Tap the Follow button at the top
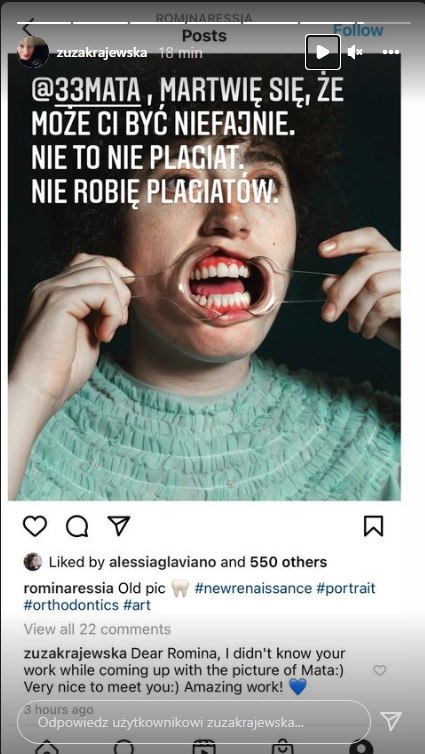 pos(358,30)
